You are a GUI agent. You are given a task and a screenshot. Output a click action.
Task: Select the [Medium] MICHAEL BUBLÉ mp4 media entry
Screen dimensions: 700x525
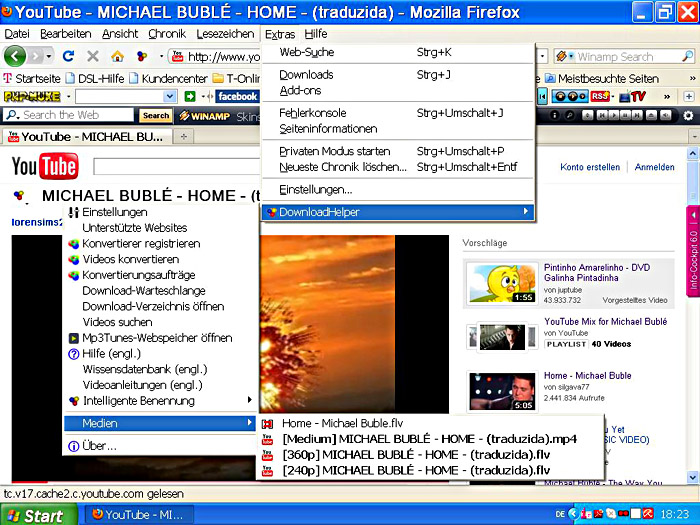tap(429, 439)
